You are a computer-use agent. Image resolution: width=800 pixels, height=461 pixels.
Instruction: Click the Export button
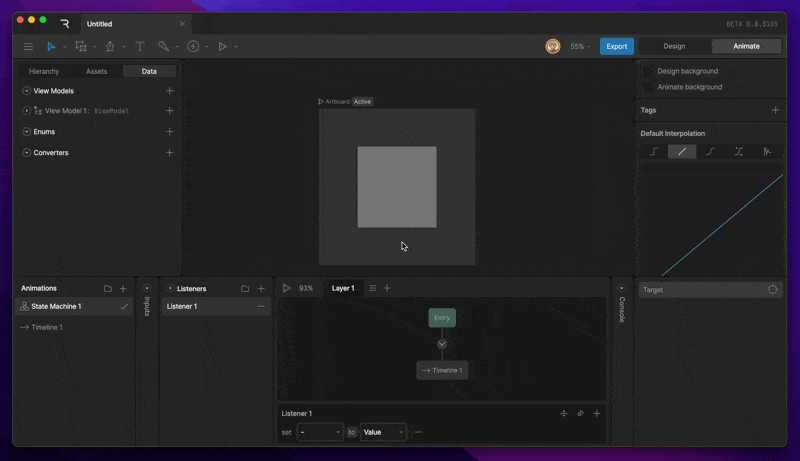click(617, 46)
